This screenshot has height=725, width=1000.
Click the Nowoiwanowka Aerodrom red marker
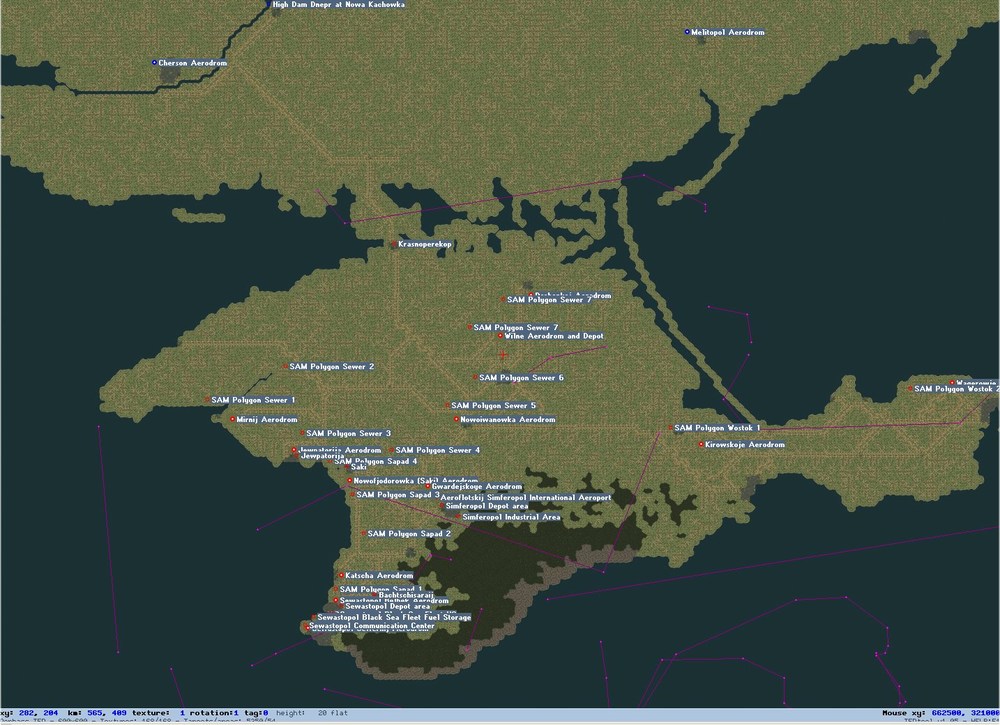coord(457,420)
